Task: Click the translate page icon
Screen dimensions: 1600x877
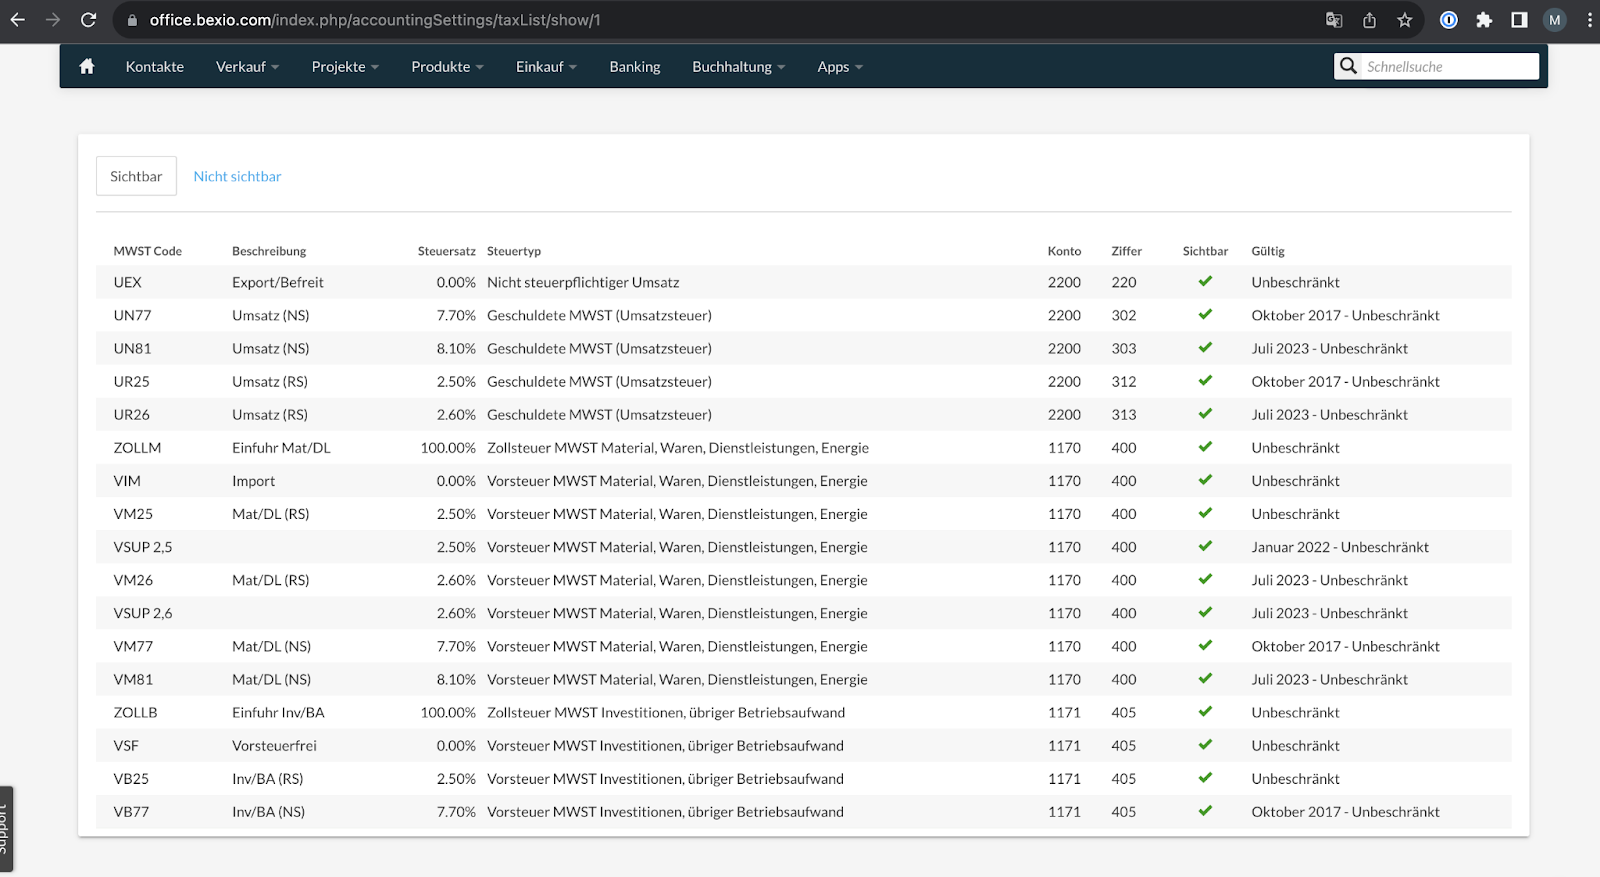Action: pos(1334,20)
